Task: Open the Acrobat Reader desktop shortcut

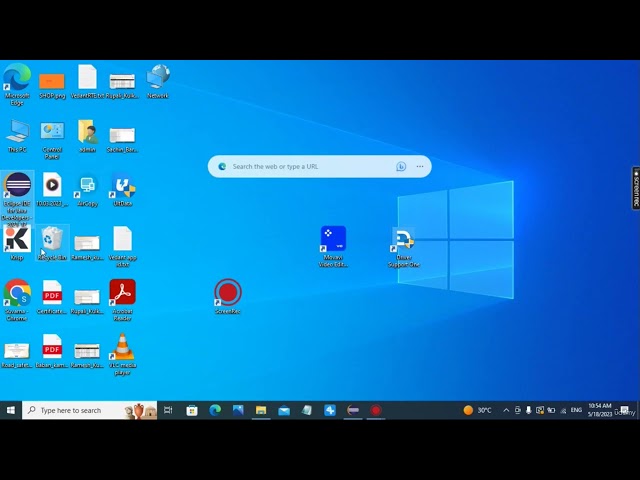Action: 122,293
